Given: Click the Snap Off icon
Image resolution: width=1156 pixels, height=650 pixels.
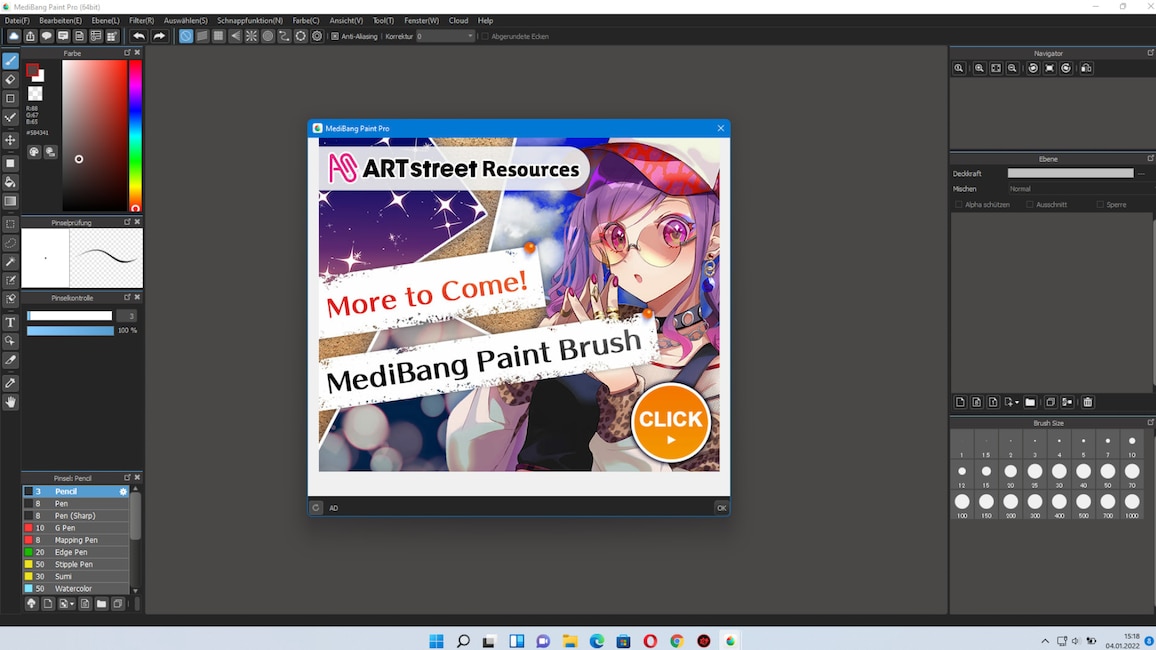Looking at the screenshot, I should click(x=186, y=36).
